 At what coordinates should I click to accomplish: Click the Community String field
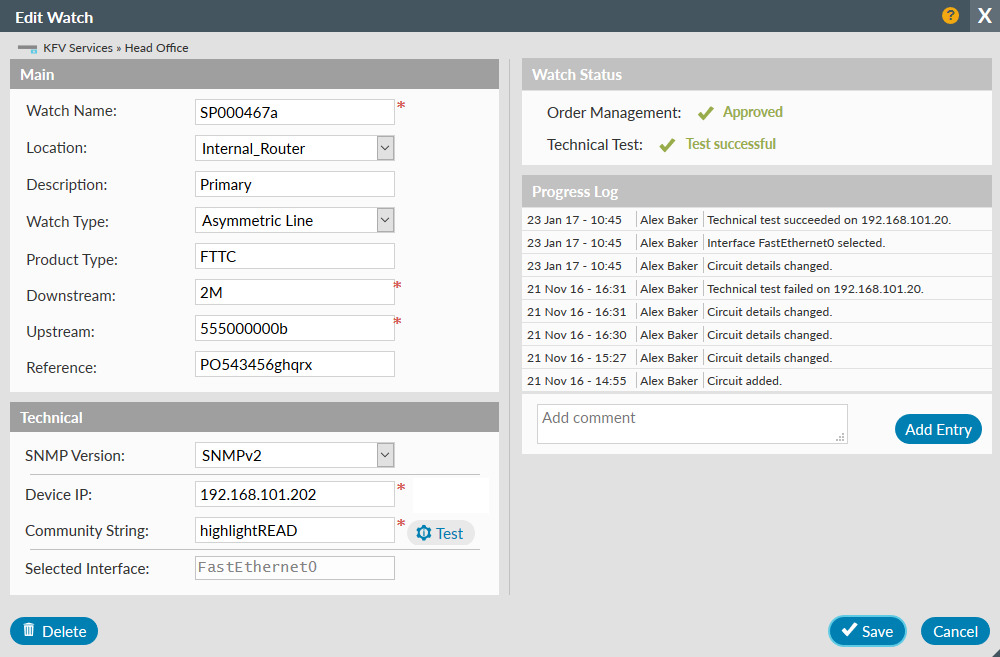(295, 531)
